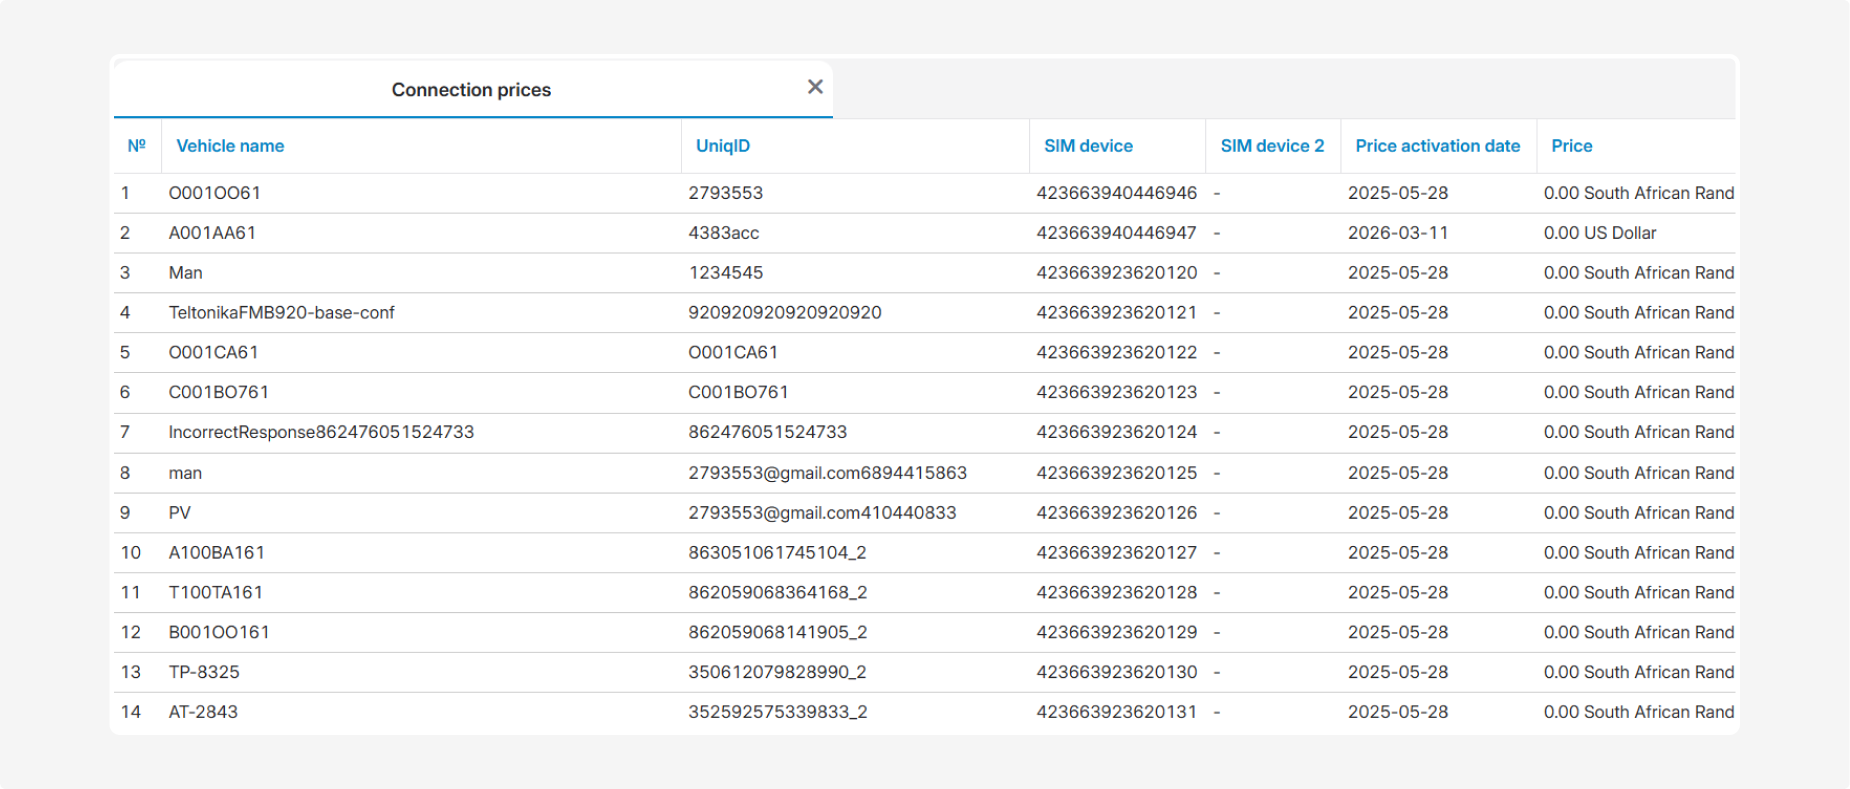Click SIM device 423663923620120
This screenshot has height=789, width=1850.
point(1116,273)
